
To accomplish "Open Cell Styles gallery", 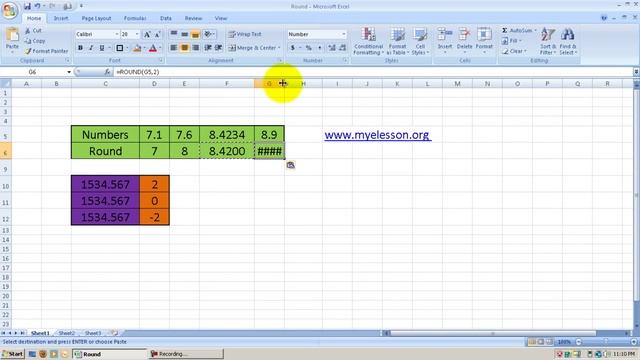I will click(x=420, y=41).
